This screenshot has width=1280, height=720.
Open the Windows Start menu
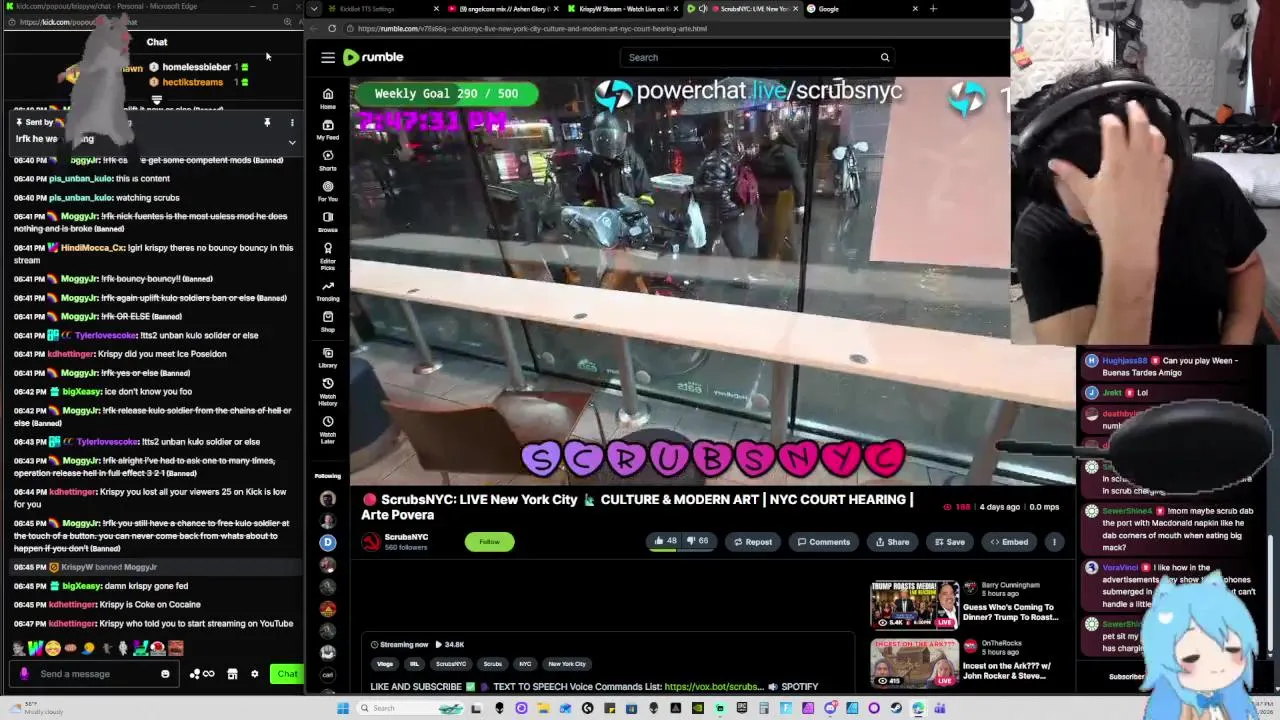[x=343, y=708]
